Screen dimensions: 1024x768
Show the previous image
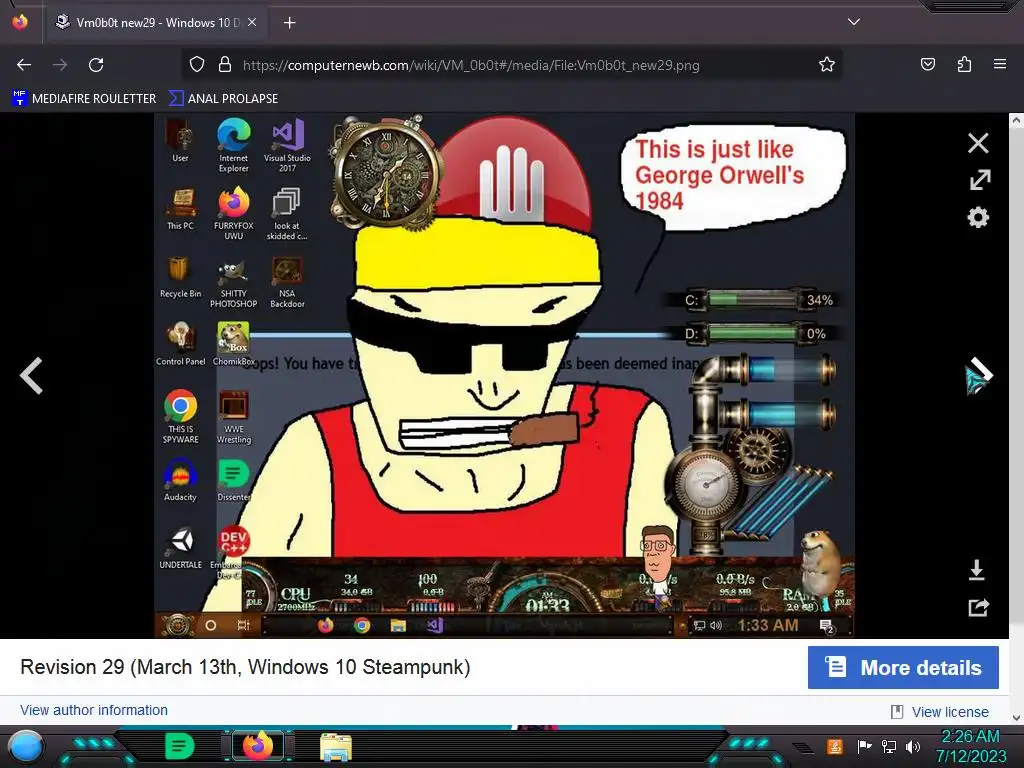[31, 376]
